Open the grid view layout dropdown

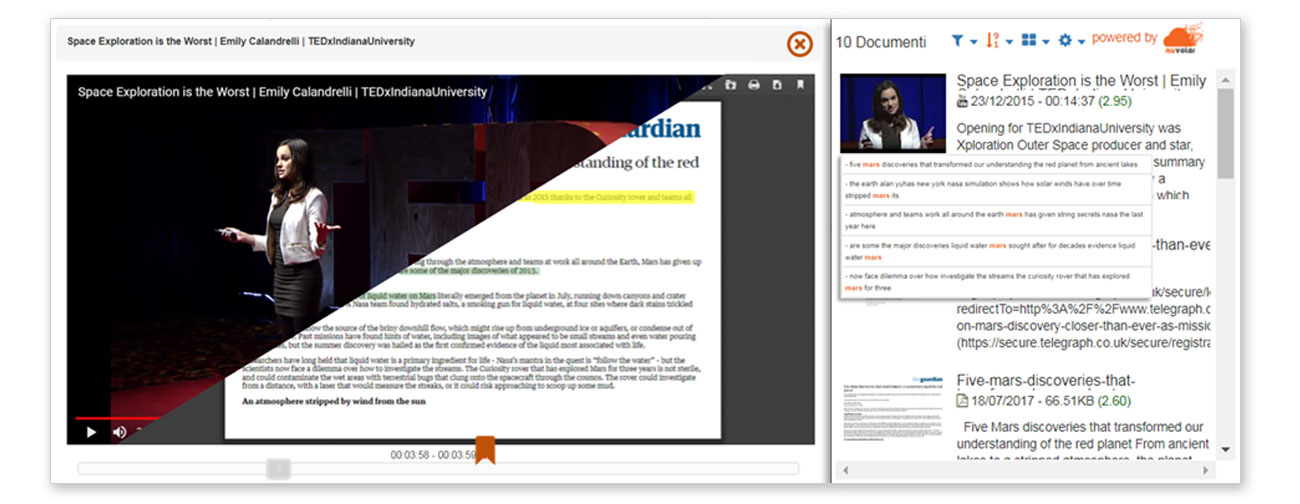(x=1035, y=41)
